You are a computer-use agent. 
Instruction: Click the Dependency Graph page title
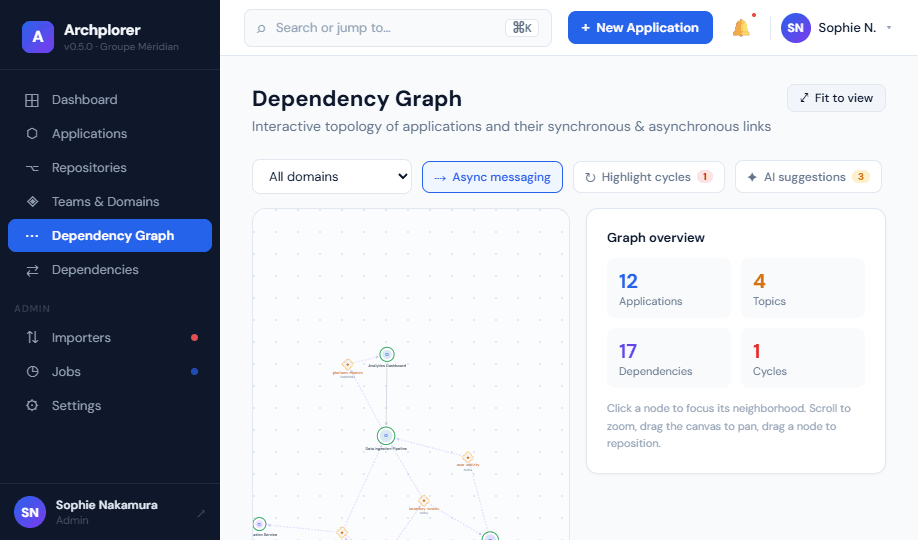tap(357, 98)
